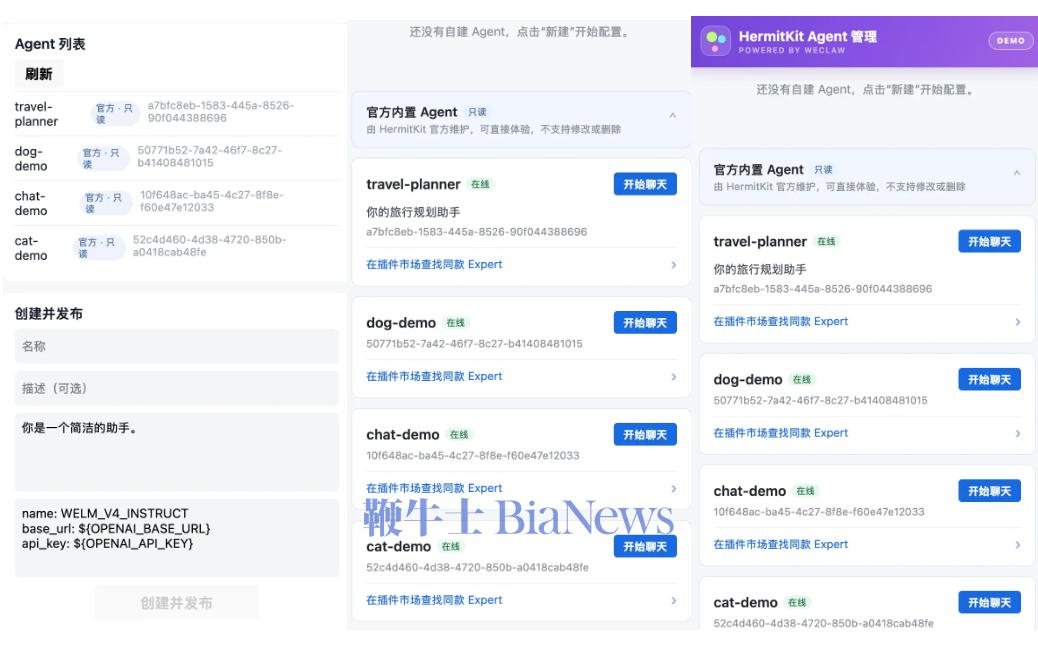Start chat with chat-demo in middle panel
Screen dimensions: 1038x648
click(645, 434)
